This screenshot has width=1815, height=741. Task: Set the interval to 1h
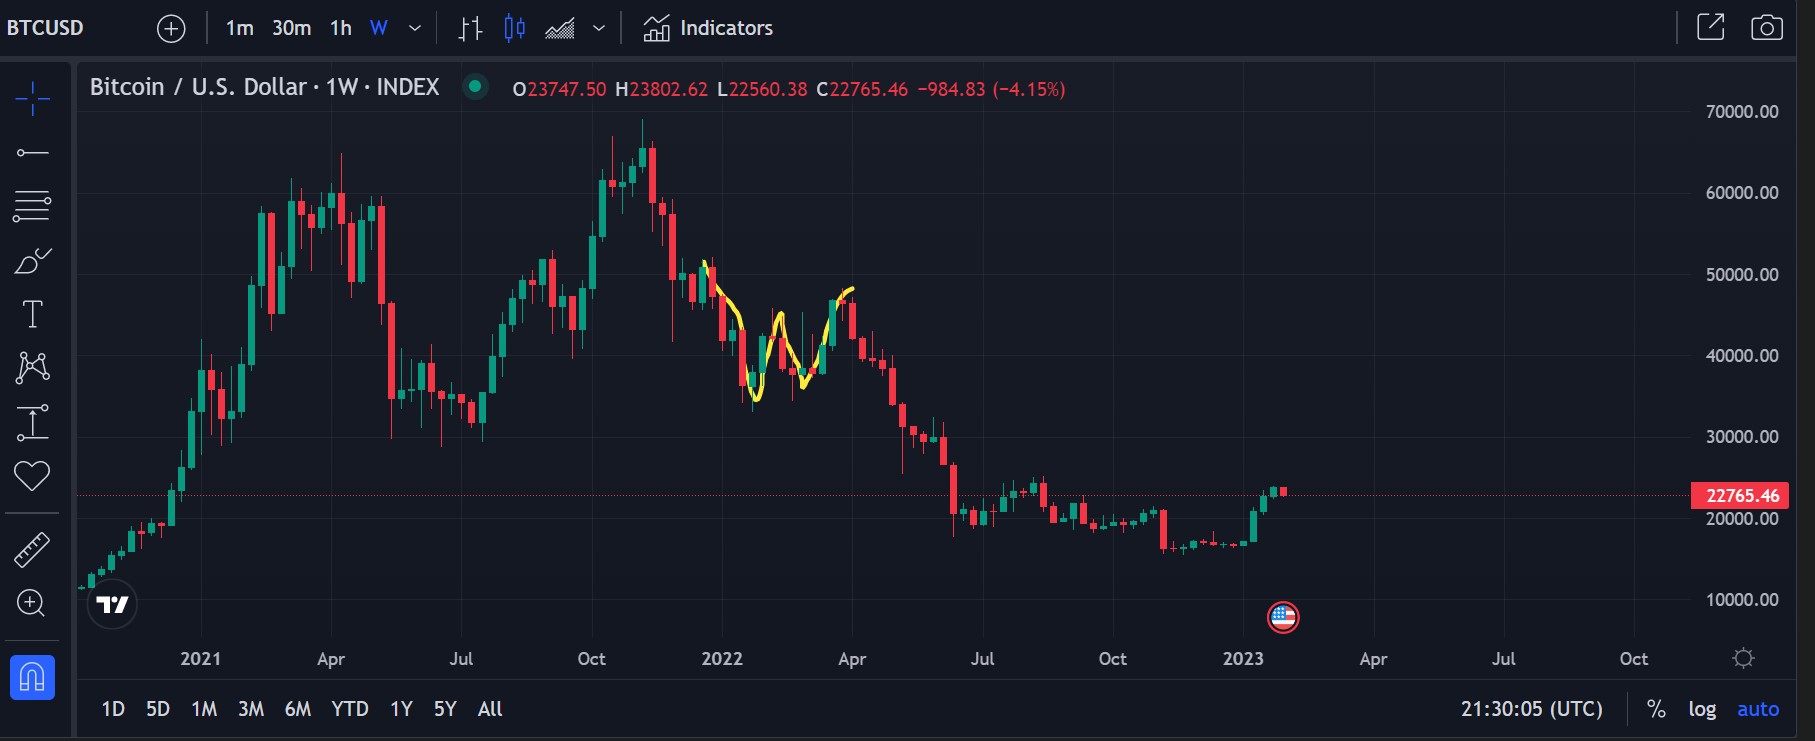point(341,28)
